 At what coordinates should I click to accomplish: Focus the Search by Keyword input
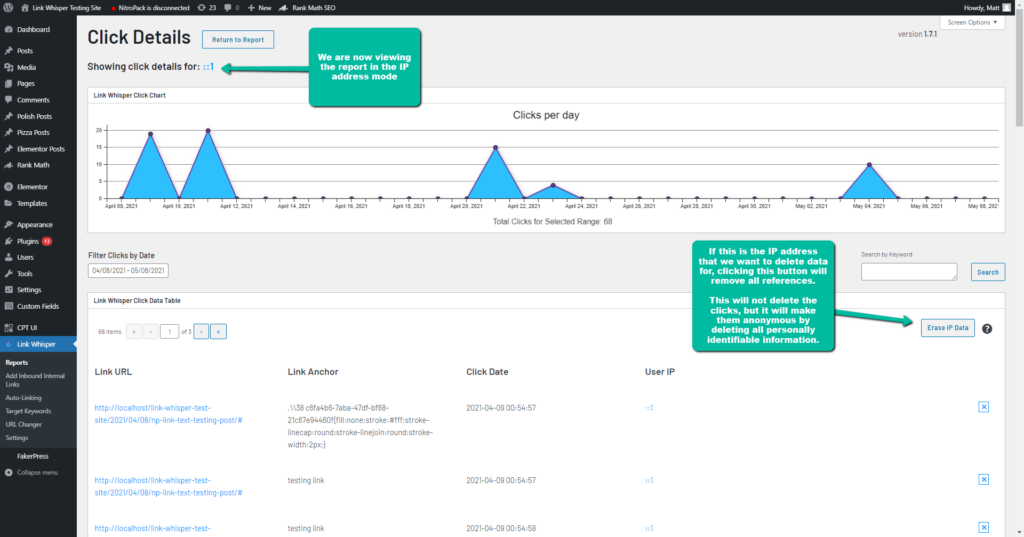pos(909,272)
